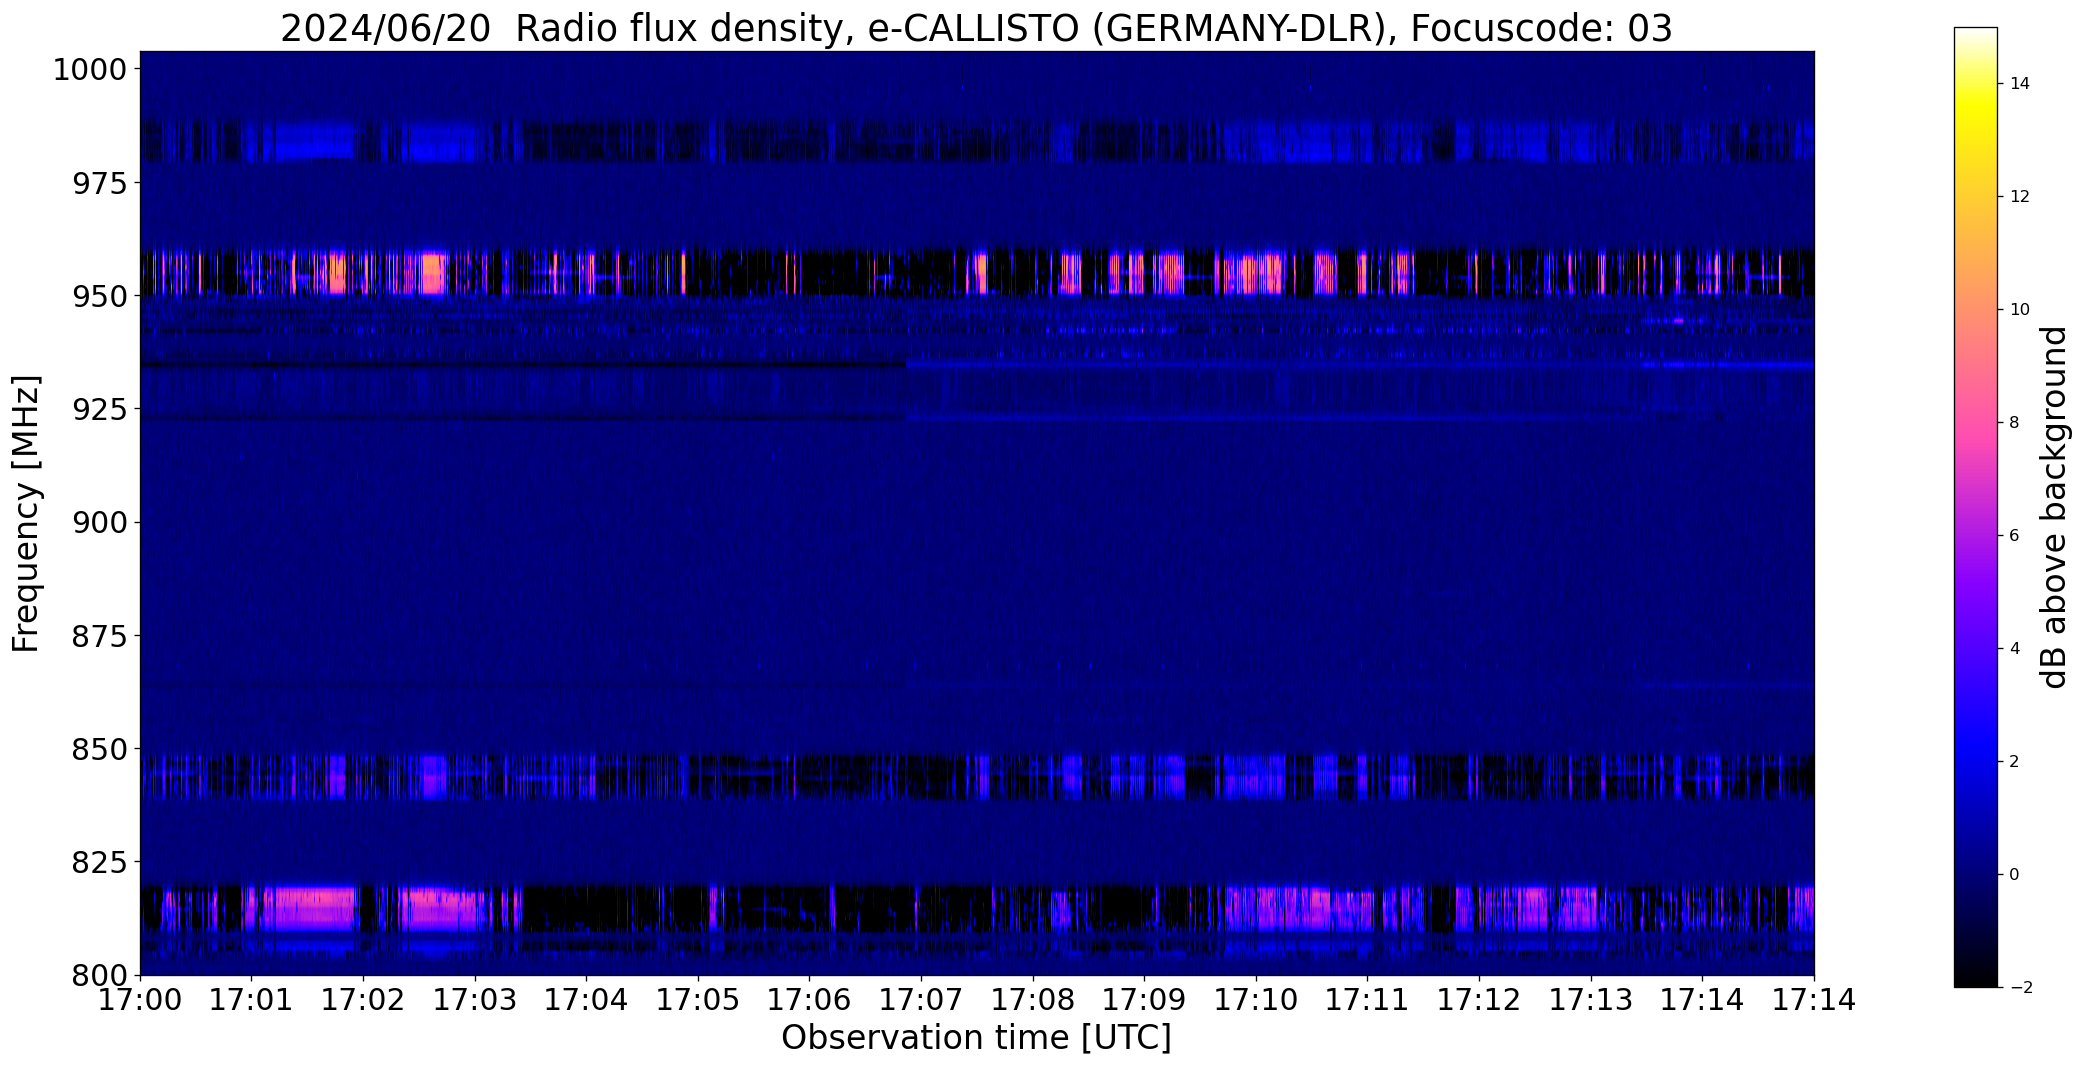
Task: Click the colorbar tick label 12
Action: point(2020,197)
